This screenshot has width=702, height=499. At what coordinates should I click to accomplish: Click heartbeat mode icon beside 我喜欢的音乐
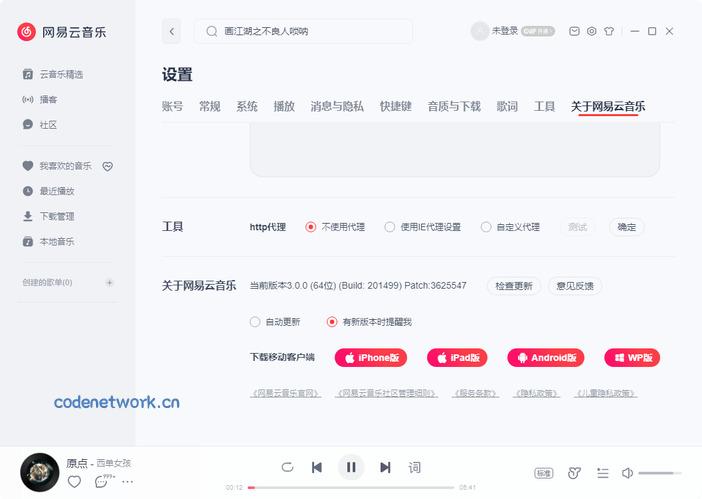point(107,166)
